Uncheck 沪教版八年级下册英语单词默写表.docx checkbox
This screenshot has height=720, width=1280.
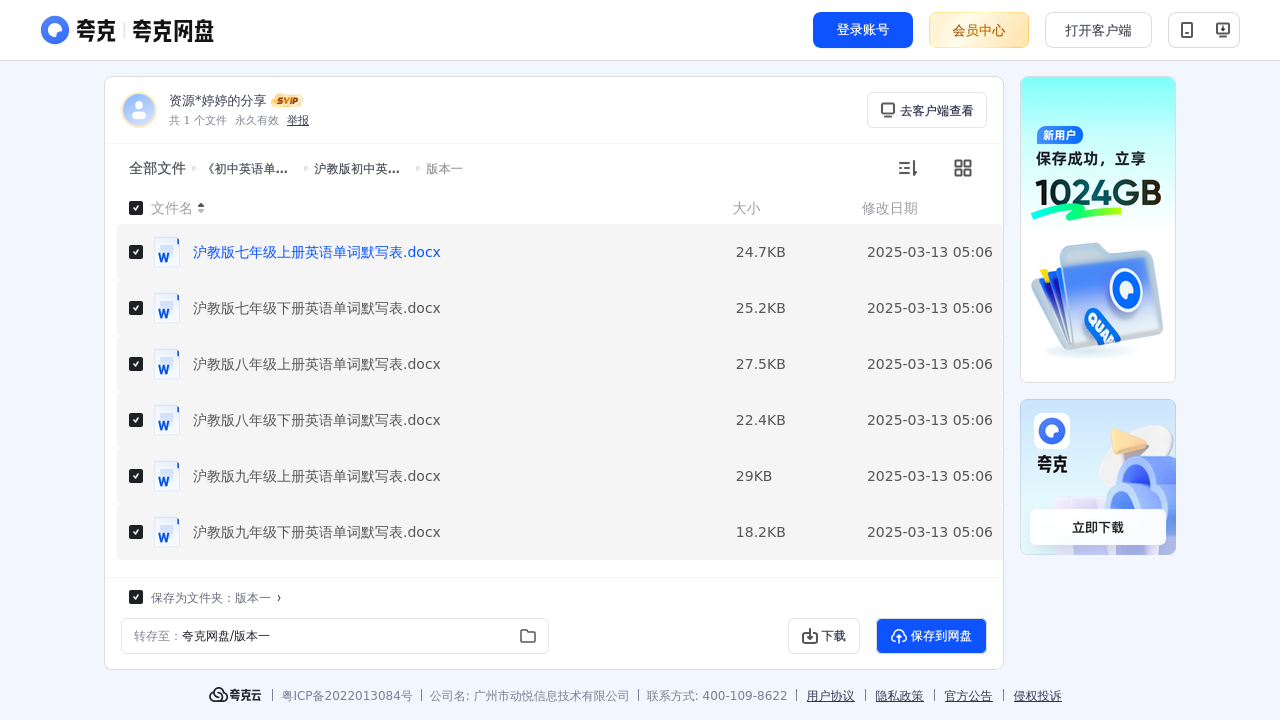click(136, 420)
